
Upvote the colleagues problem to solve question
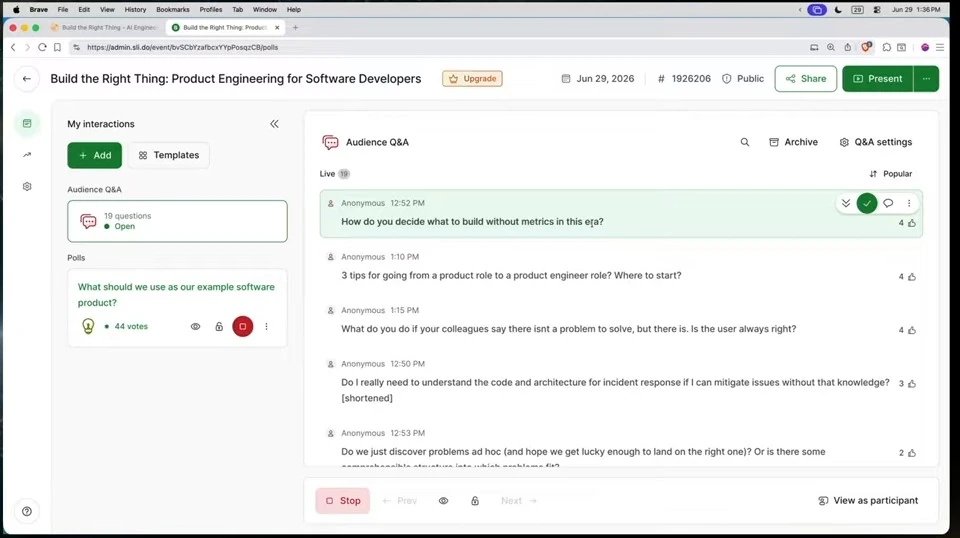(x=912, y=331)
